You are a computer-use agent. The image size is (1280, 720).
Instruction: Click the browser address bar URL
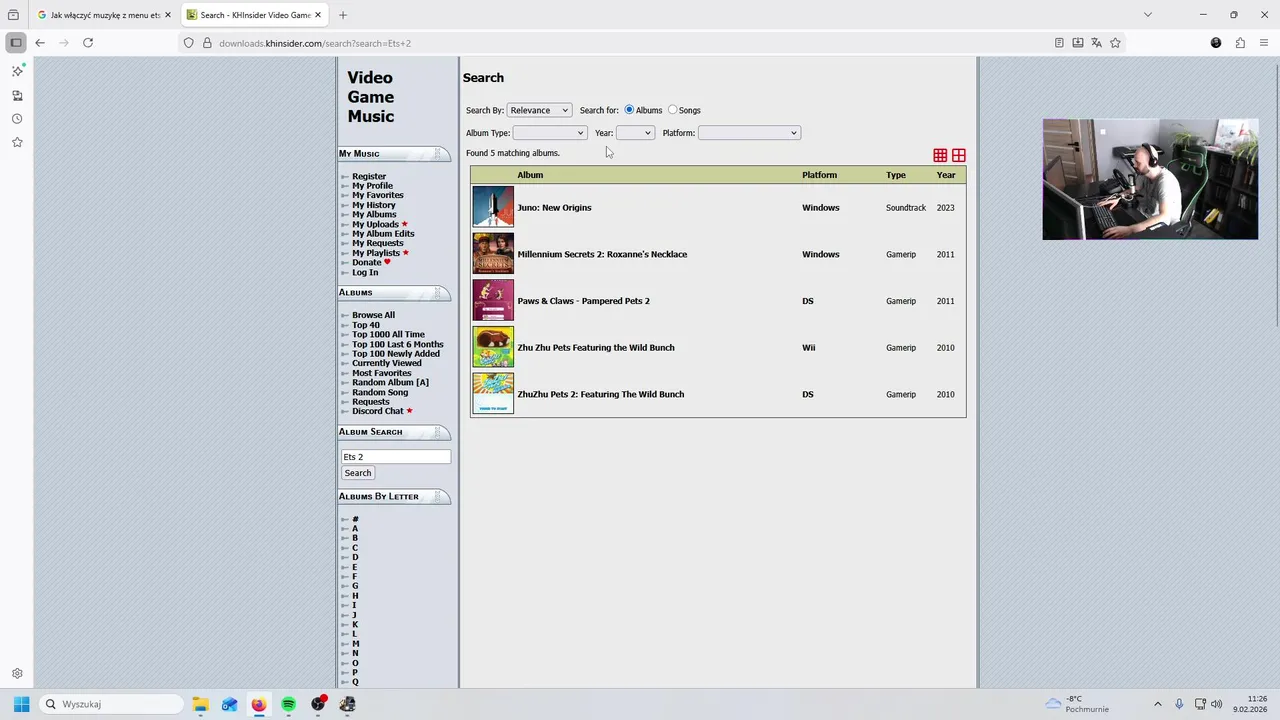click(x=315, y=43)
